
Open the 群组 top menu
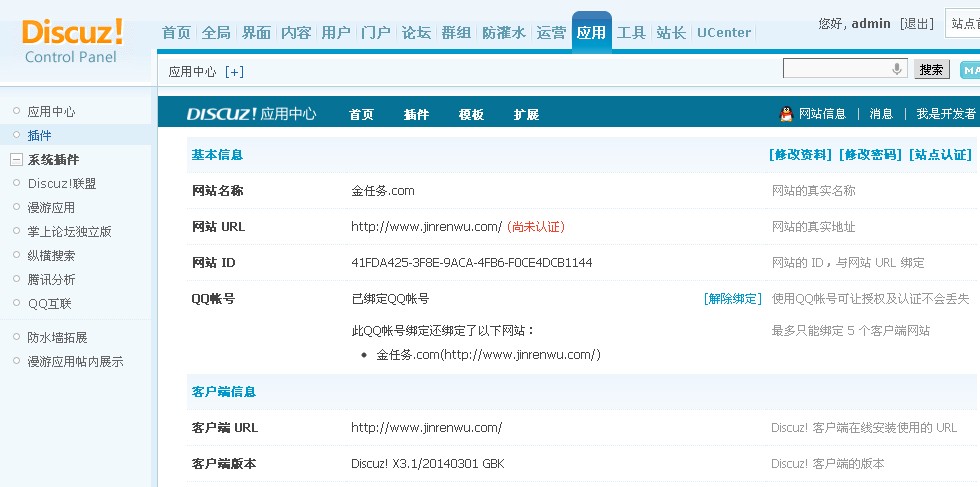[x=456, y=33]
